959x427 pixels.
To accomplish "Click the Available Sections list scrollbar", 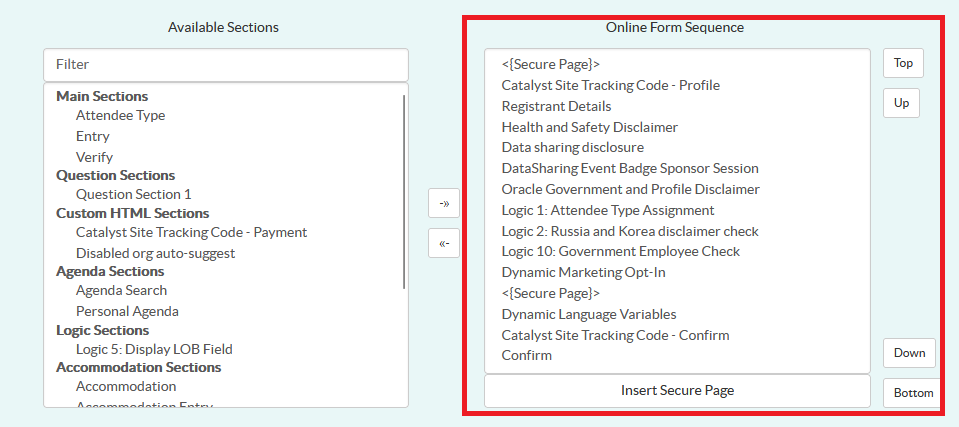I will 404,190.
